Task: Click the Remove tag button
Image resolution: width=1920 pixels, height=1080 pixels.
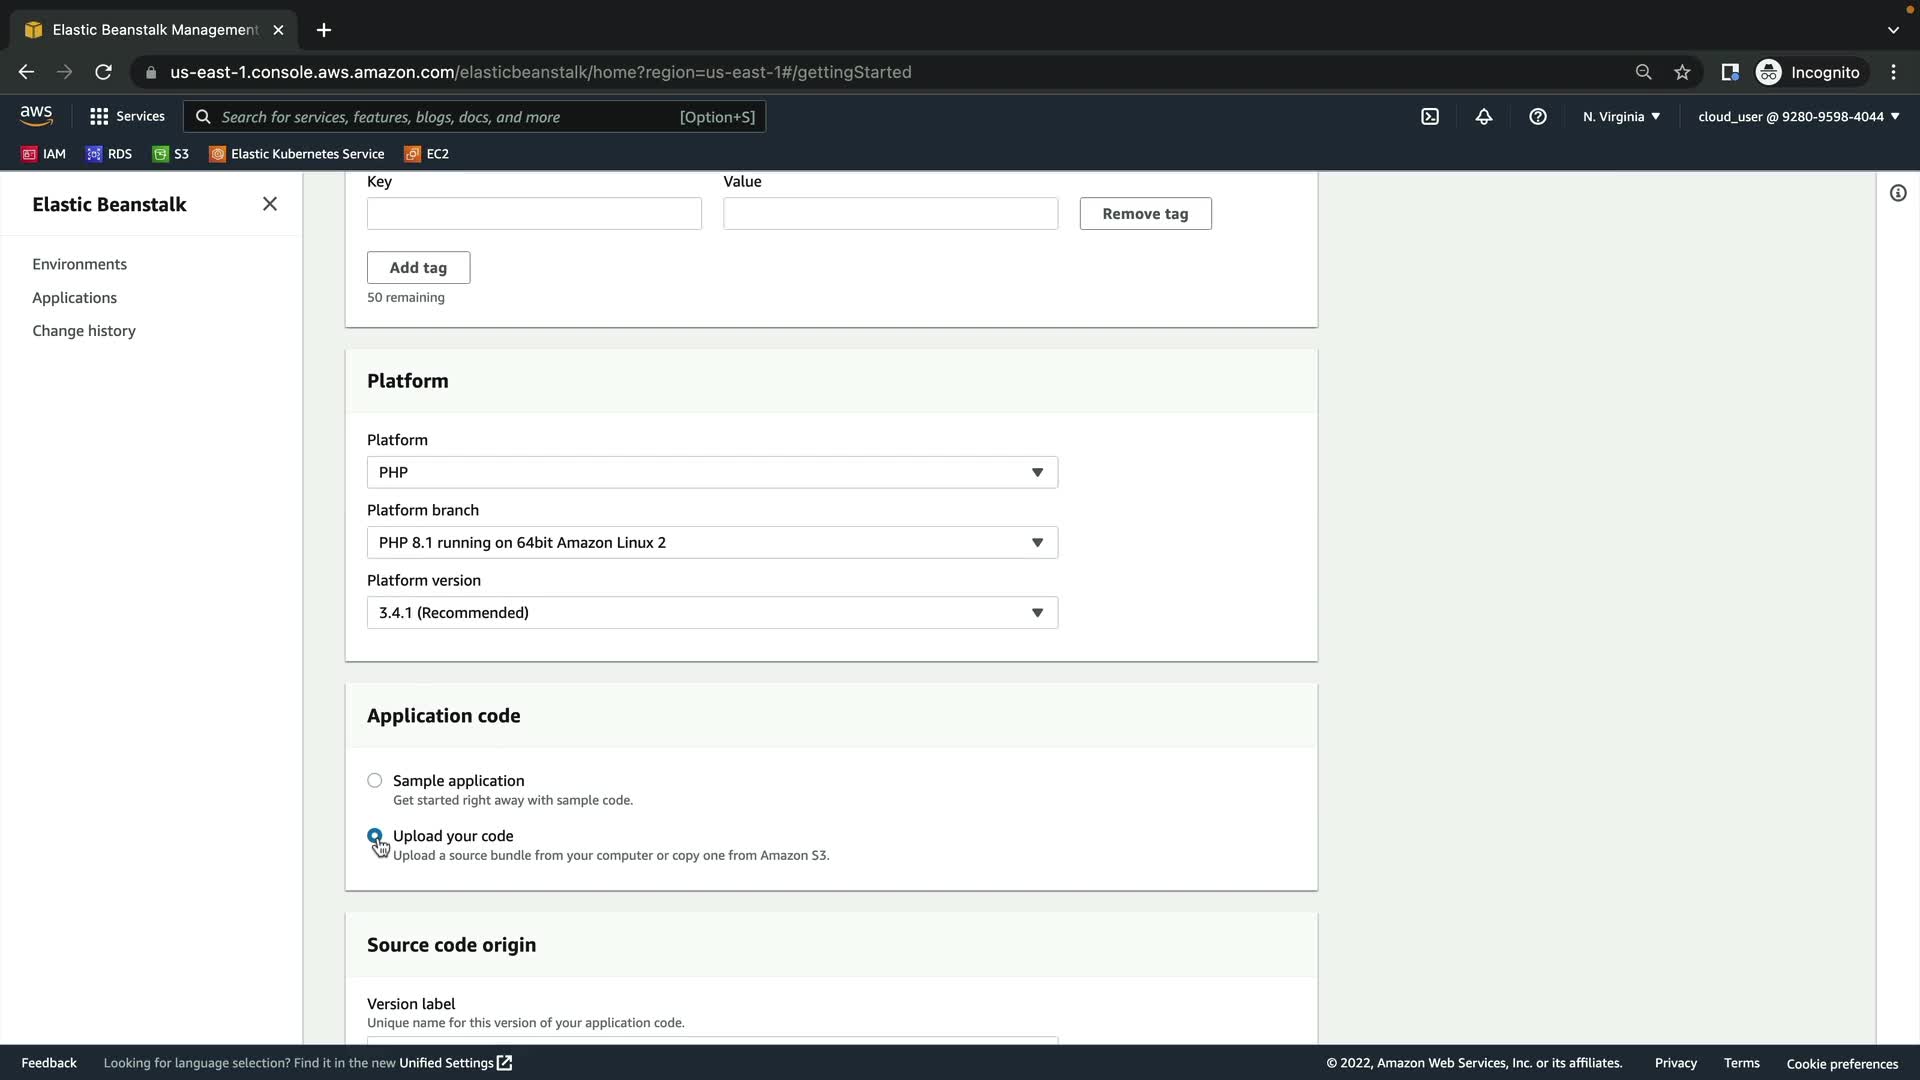Action: point(1145,213)
